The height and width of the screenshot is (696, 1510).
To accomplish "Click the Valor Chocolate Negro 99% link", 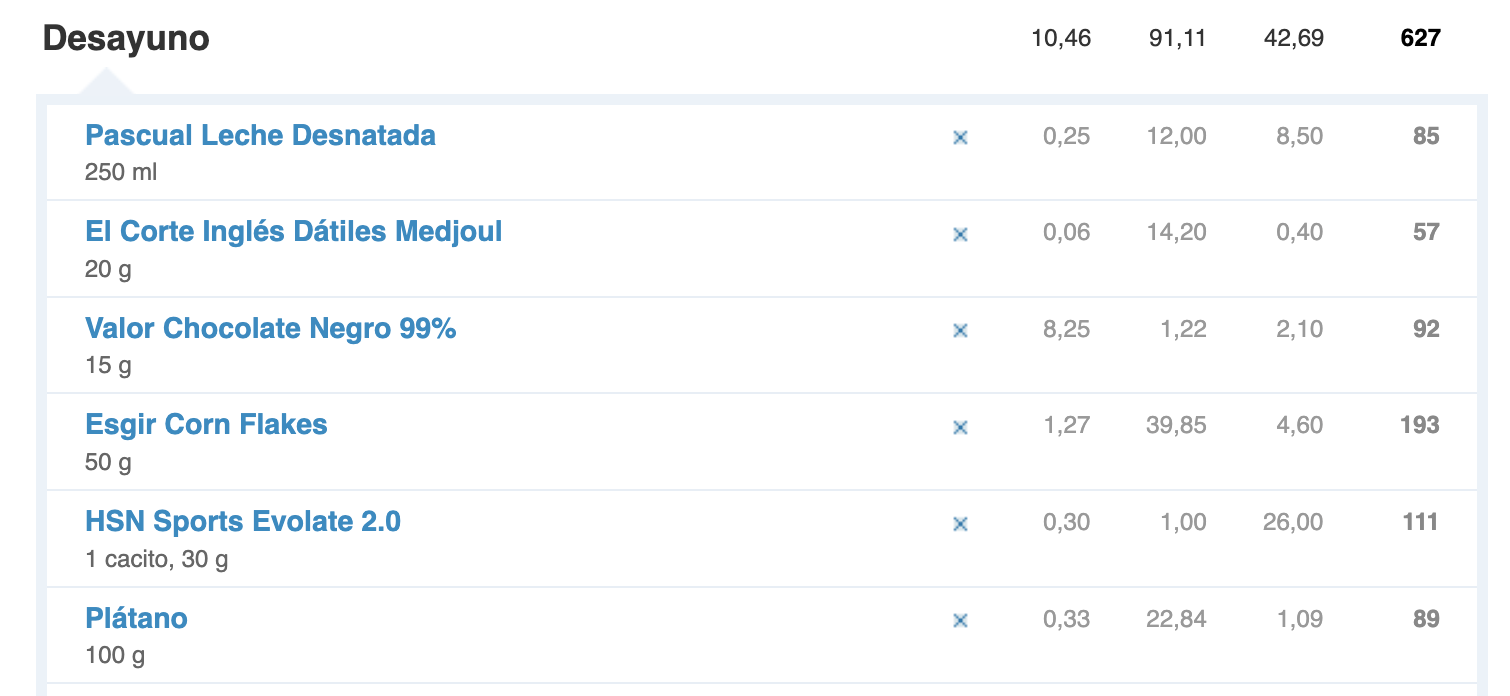I will click(x=270, y=328).
